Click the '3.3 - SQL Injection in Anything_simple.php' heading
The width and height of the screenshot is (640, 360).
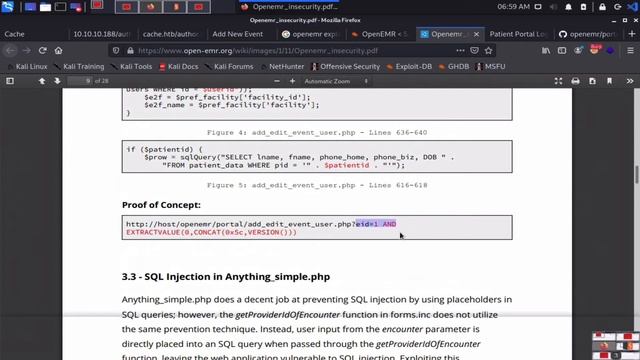[x=226, y=277]
